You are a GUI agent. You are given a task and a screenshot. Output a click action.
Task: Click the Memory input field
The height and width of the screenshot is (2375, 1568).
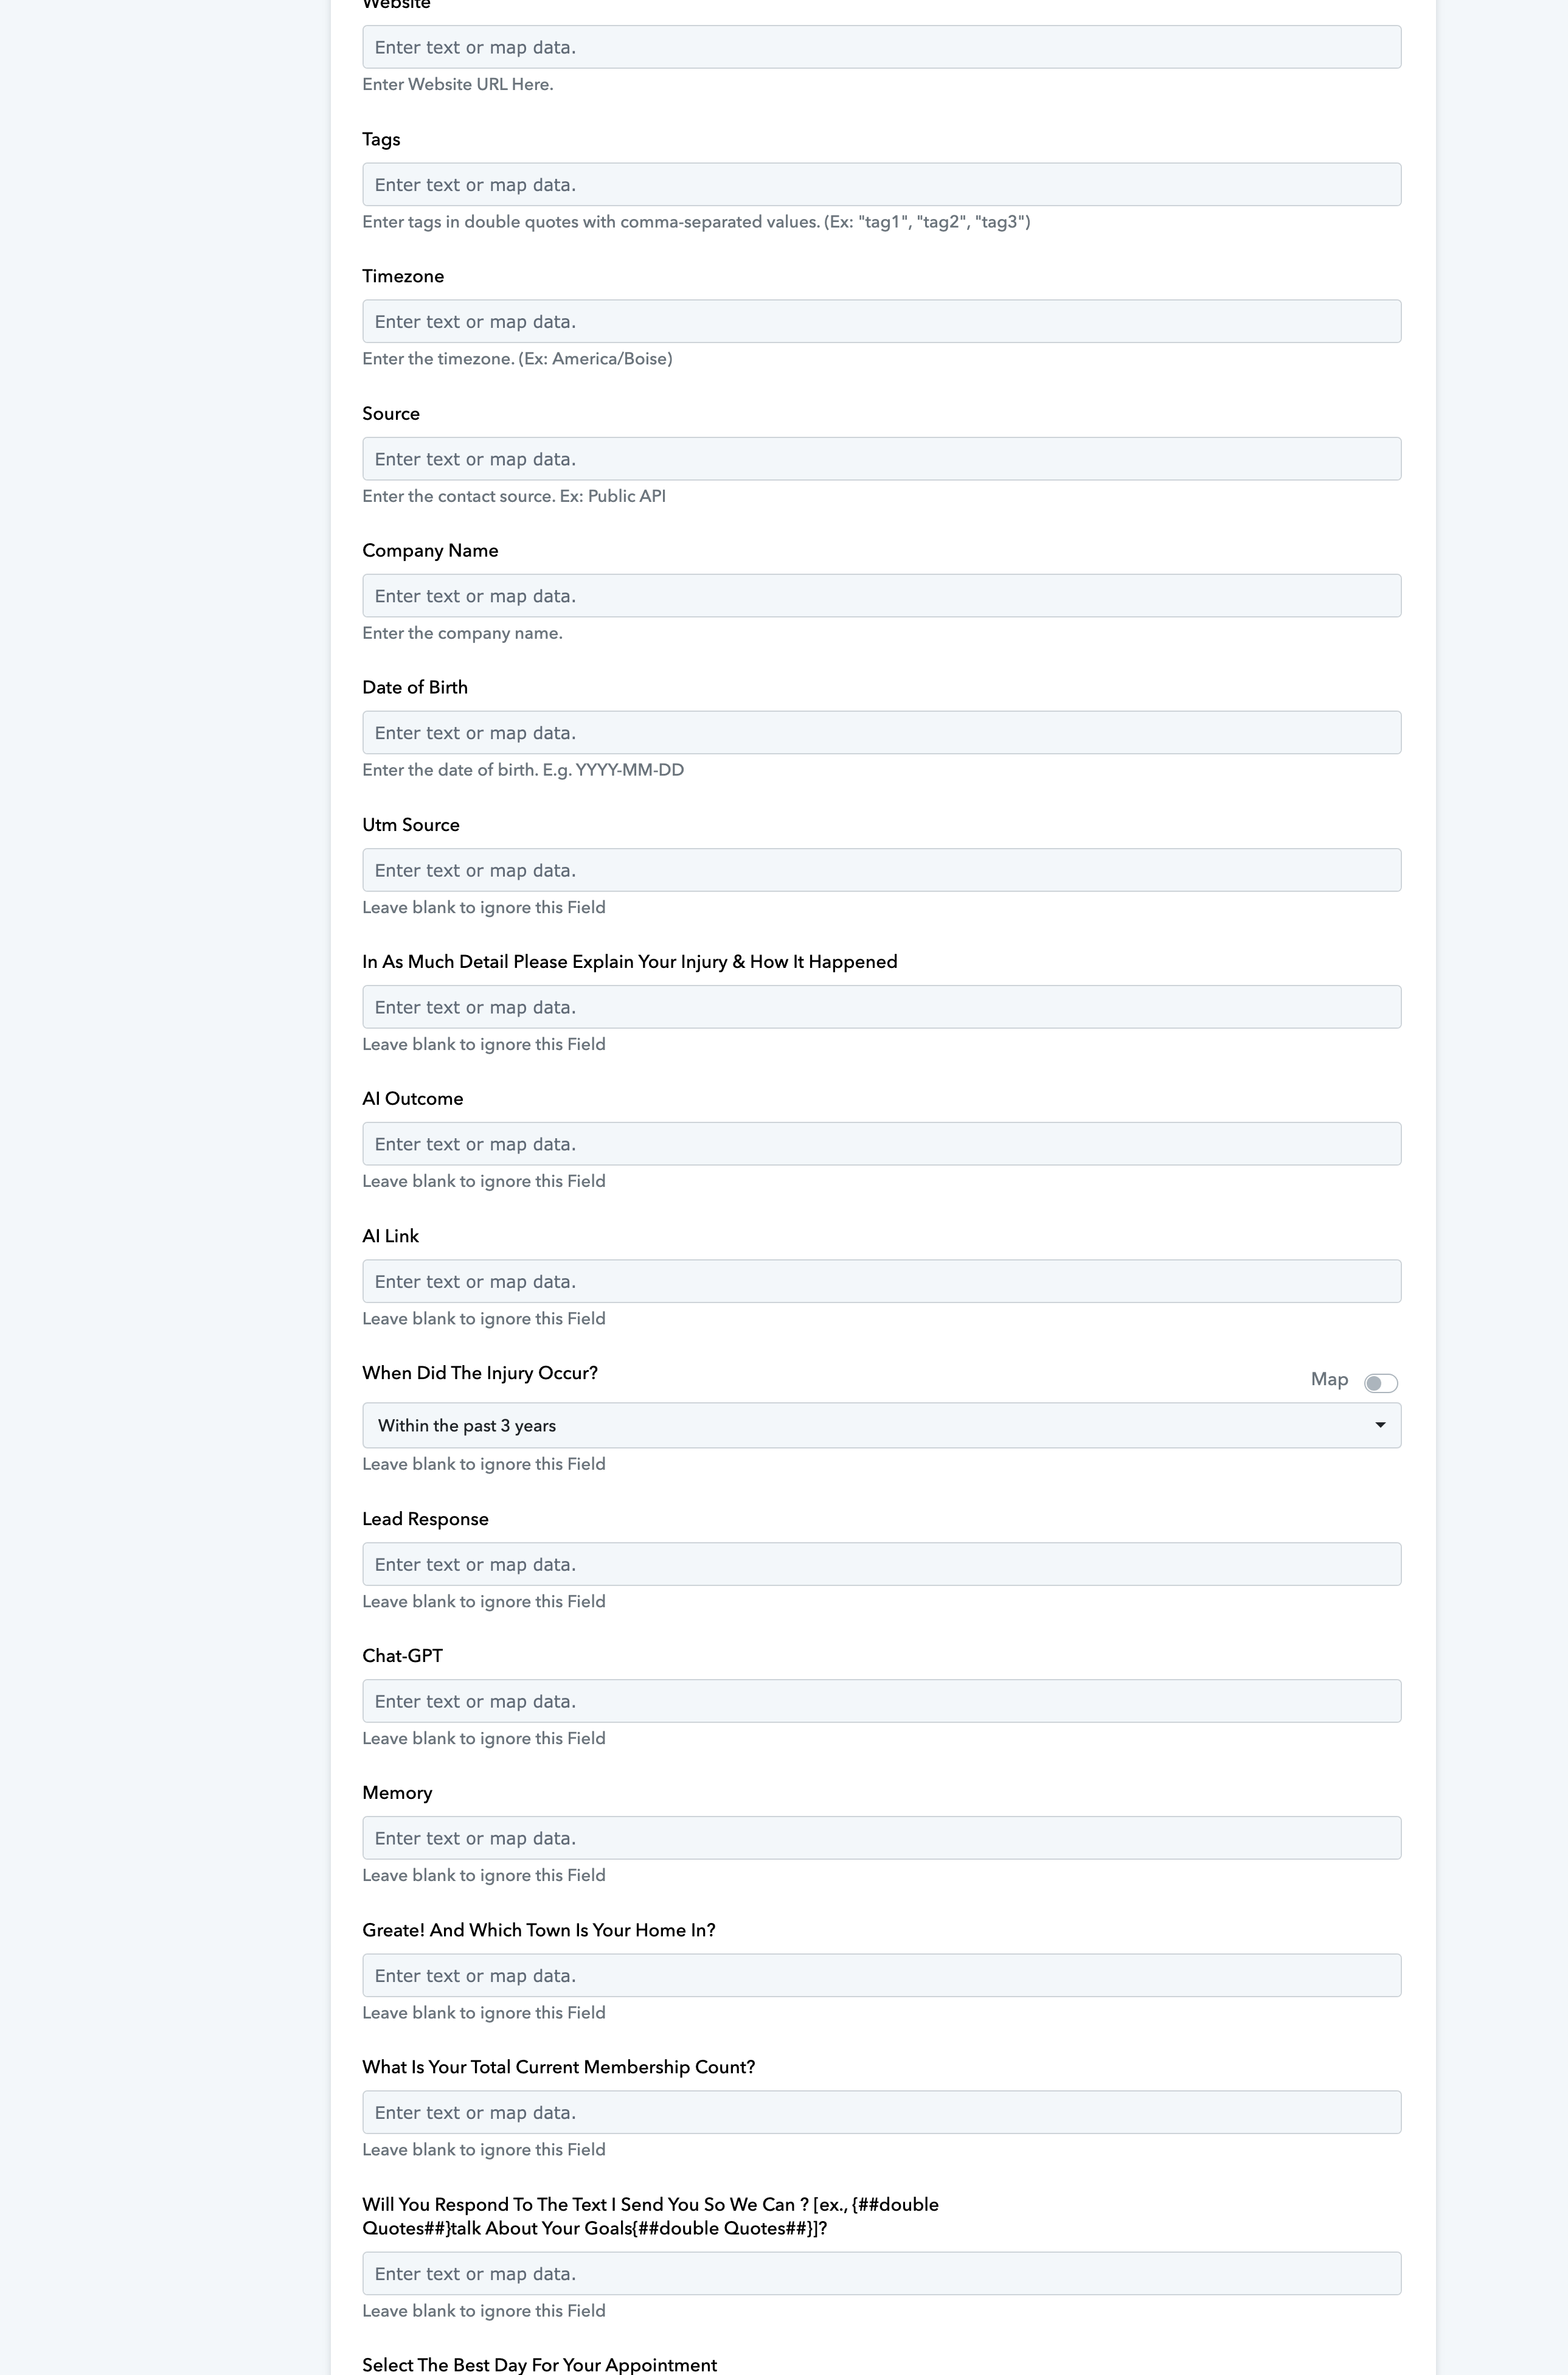[881, 1838]
